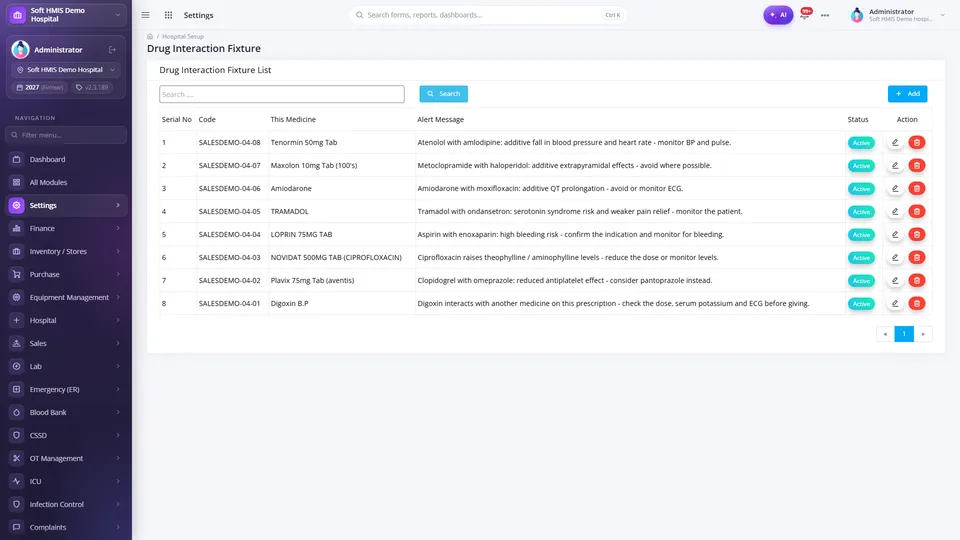Click the Add button

[907, 94]
